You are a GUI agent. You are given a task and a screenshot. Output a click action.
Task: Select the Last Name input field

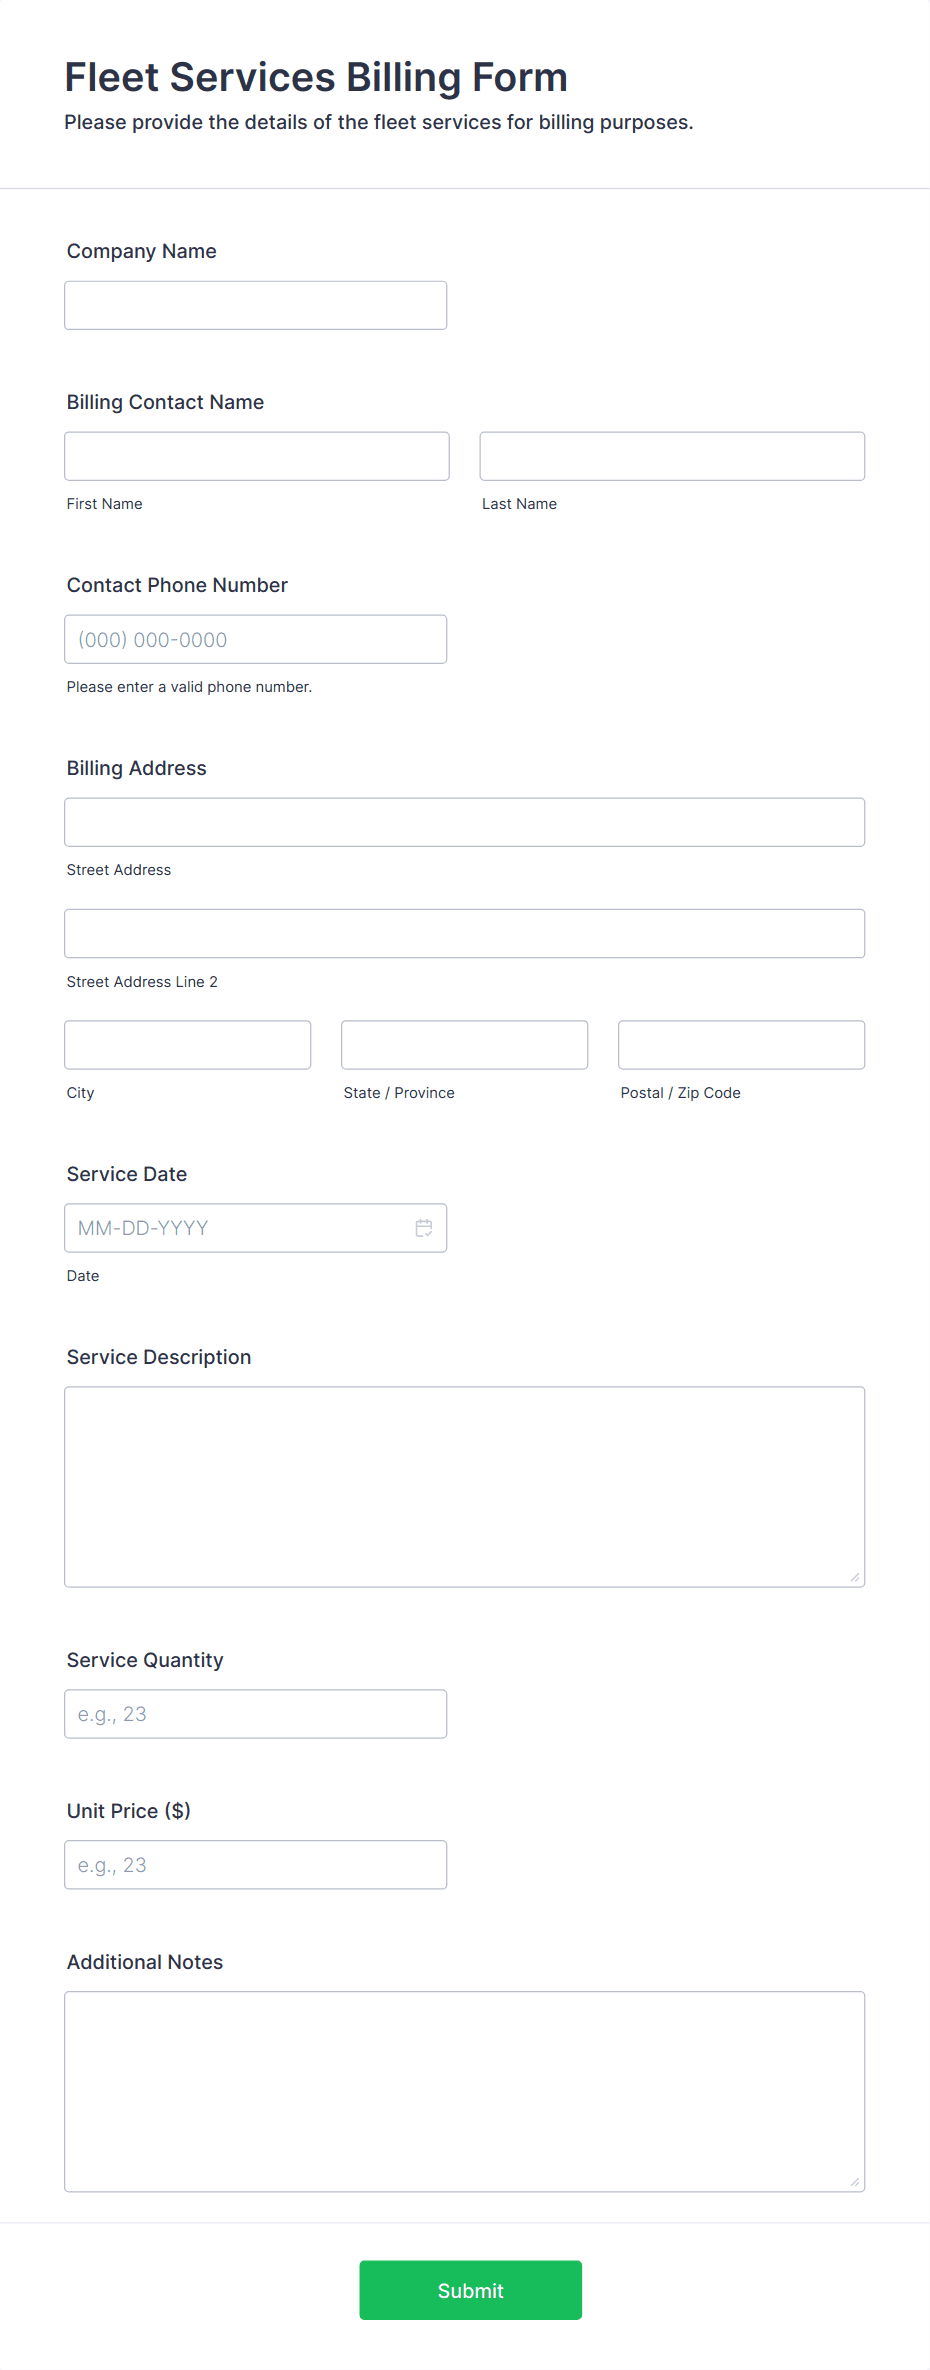(671, 455)
